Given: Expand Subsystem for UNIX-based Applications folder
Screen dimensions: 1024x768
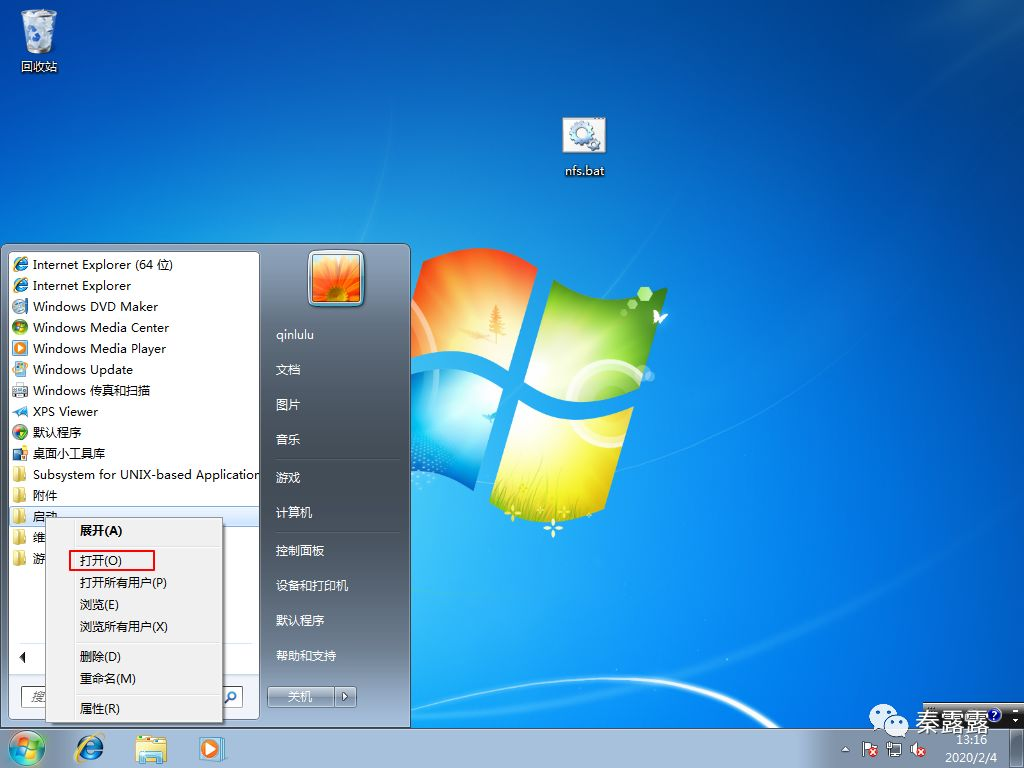Looking at the screenshot, I should 135,474.
